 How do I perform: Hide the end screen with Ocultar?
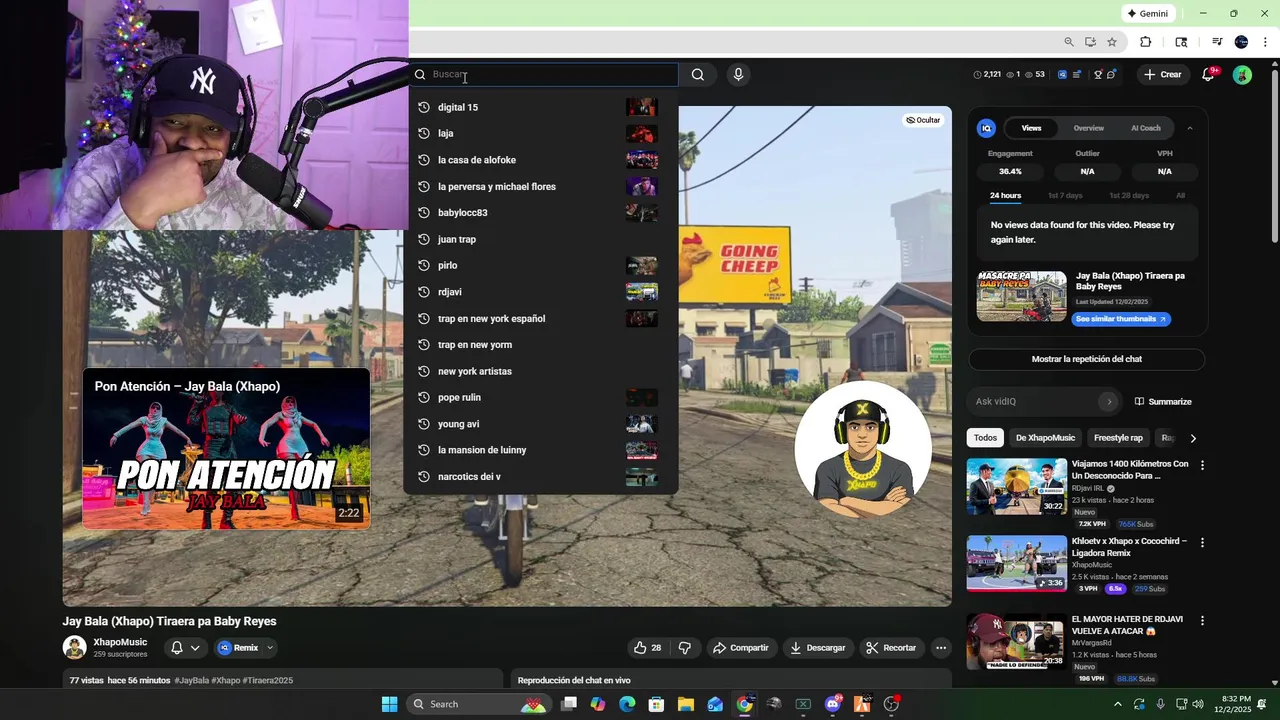pos(923,120)
